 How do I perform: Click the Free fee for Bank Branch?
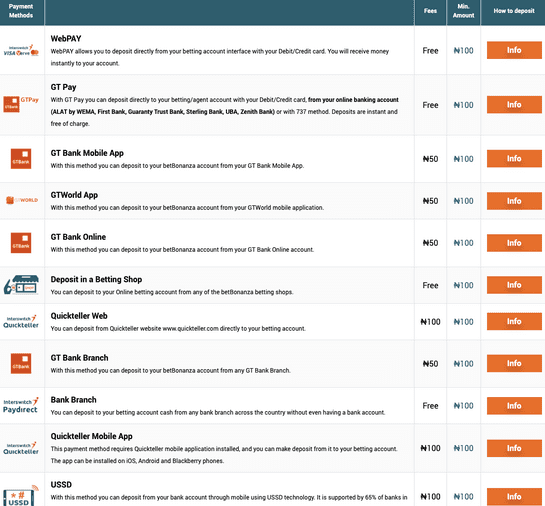430,406
